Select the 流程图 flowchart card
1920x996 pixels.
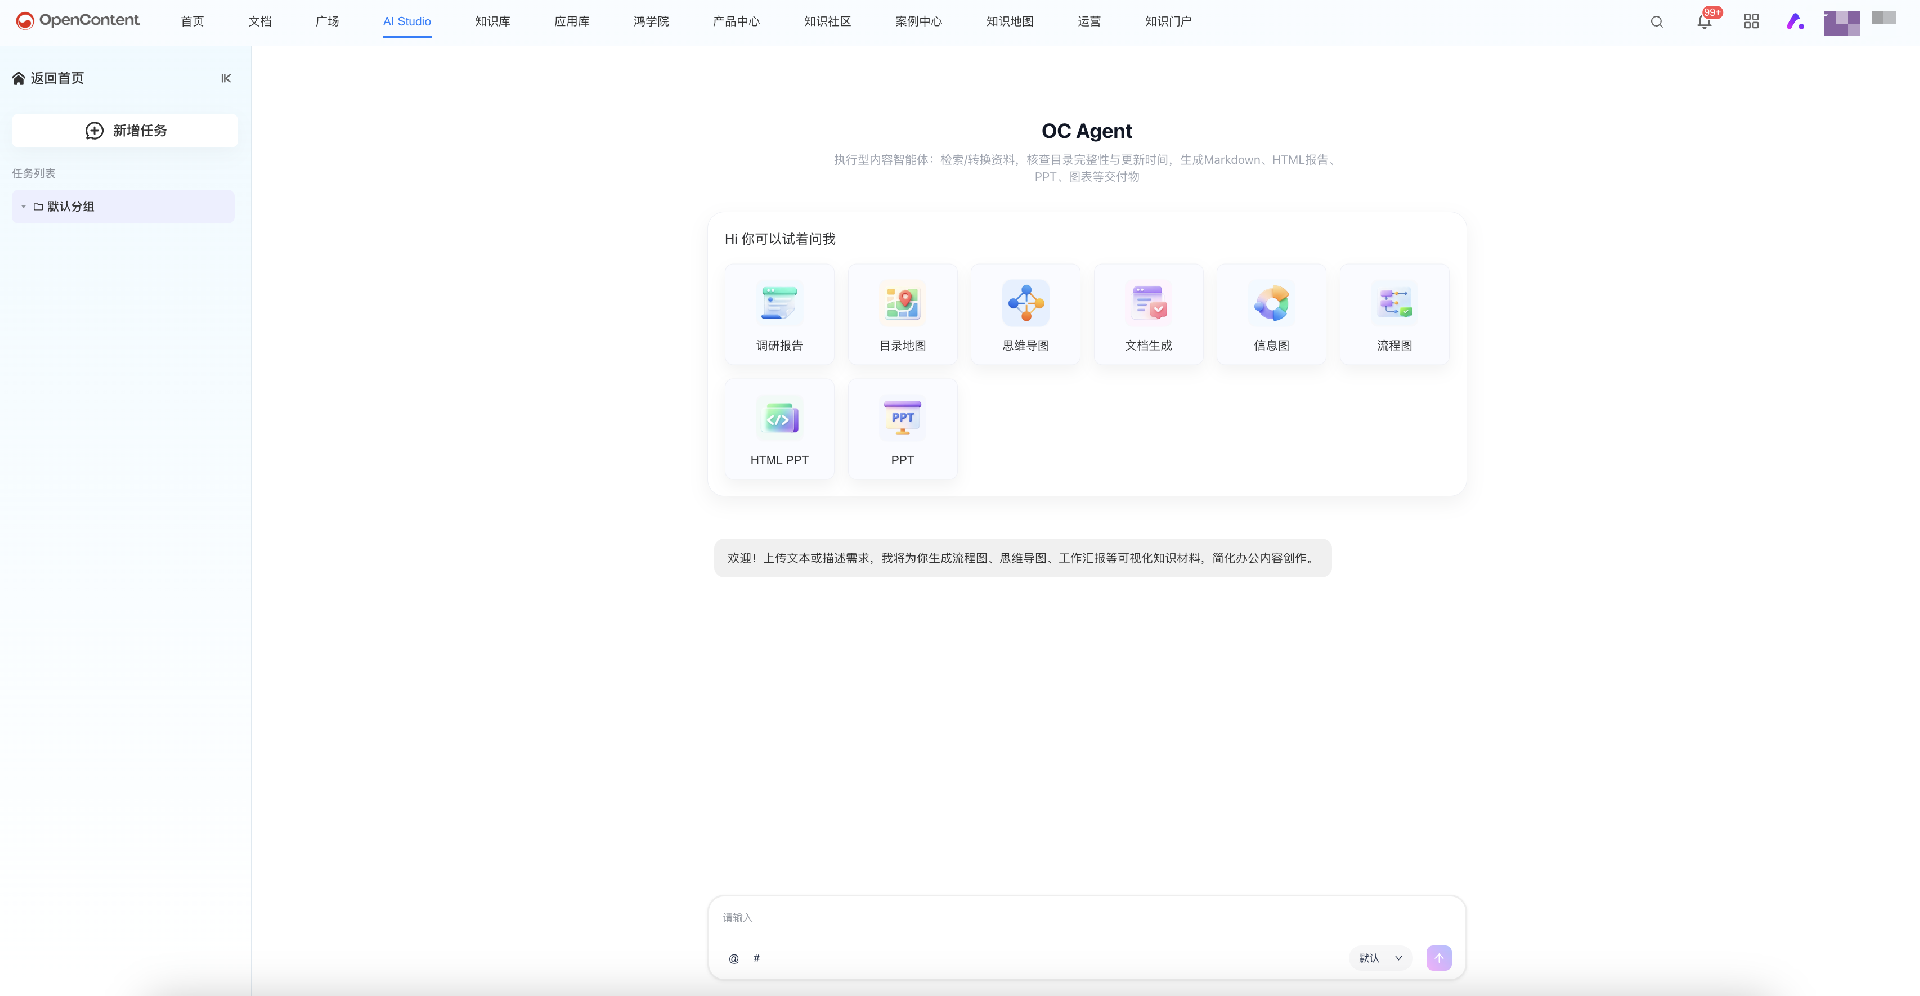(1394, 314)
